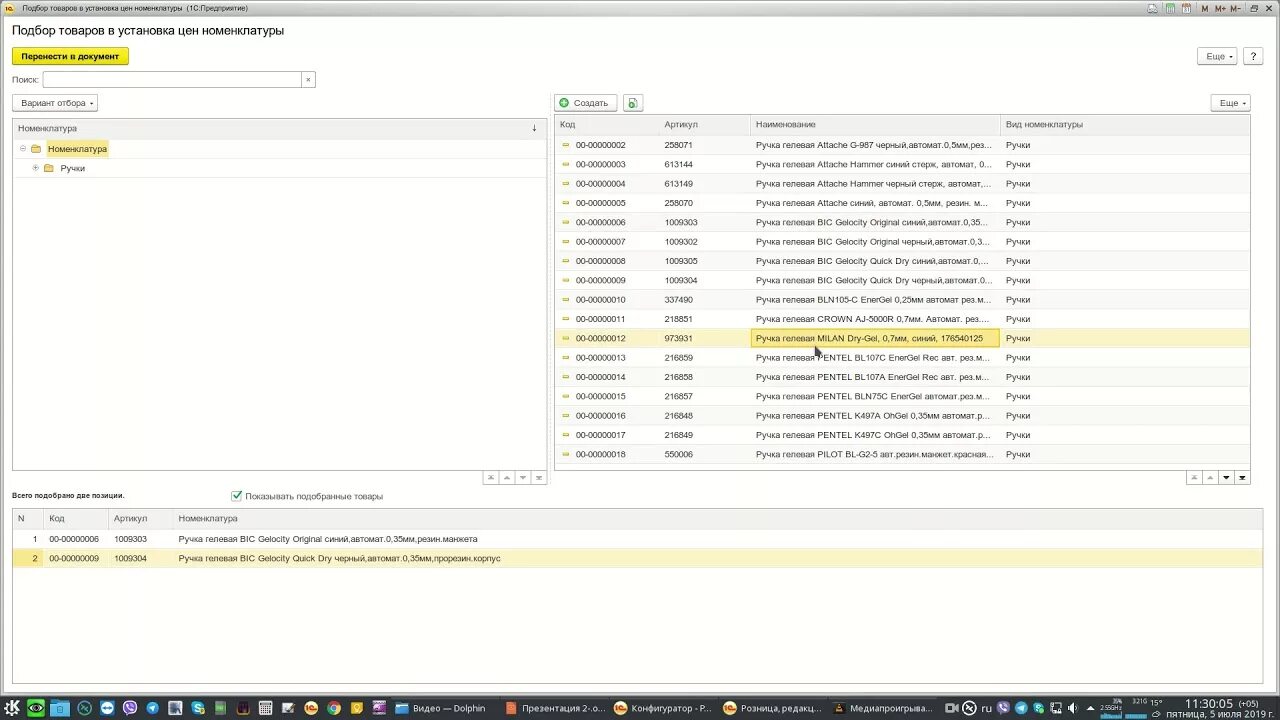
Task: Select product row 00-00000004
Action: pos(902,184)
